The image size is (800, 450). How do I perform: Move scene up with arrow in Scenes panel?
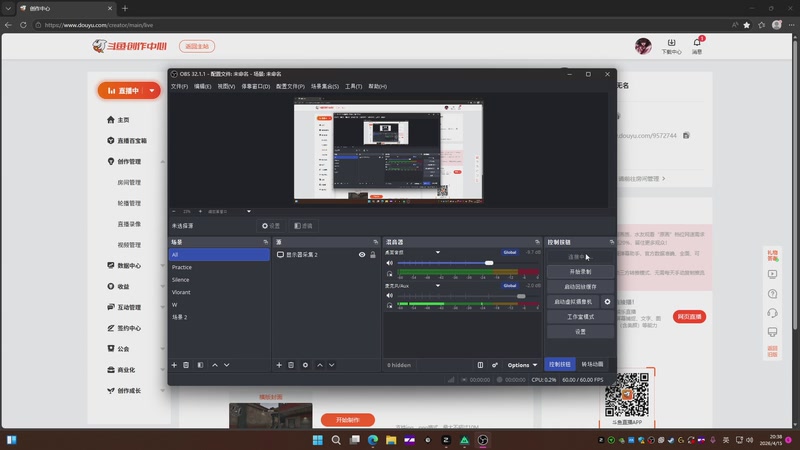[x=215, y=365]
